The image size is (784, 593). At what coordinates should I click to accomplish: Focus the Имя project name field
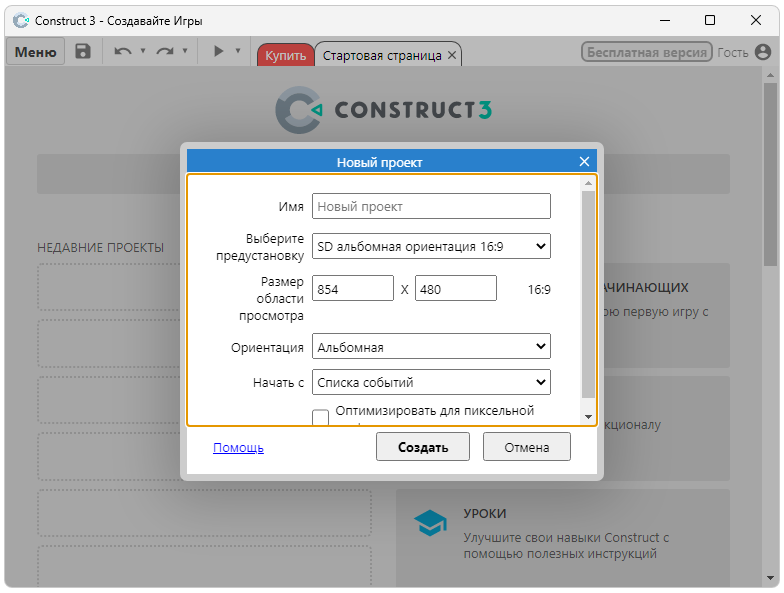click(431, 206)
